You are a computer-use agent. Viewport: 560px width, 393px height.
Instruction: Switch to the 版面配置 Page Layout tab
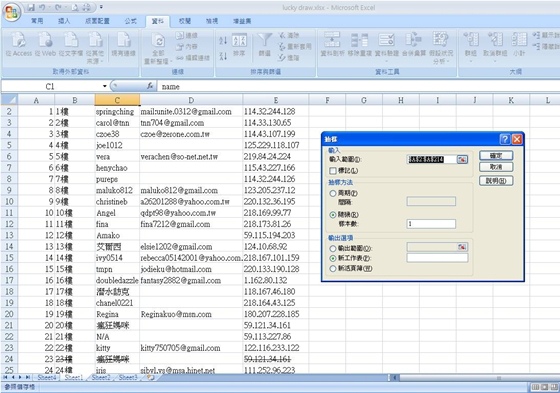point(97,21)
